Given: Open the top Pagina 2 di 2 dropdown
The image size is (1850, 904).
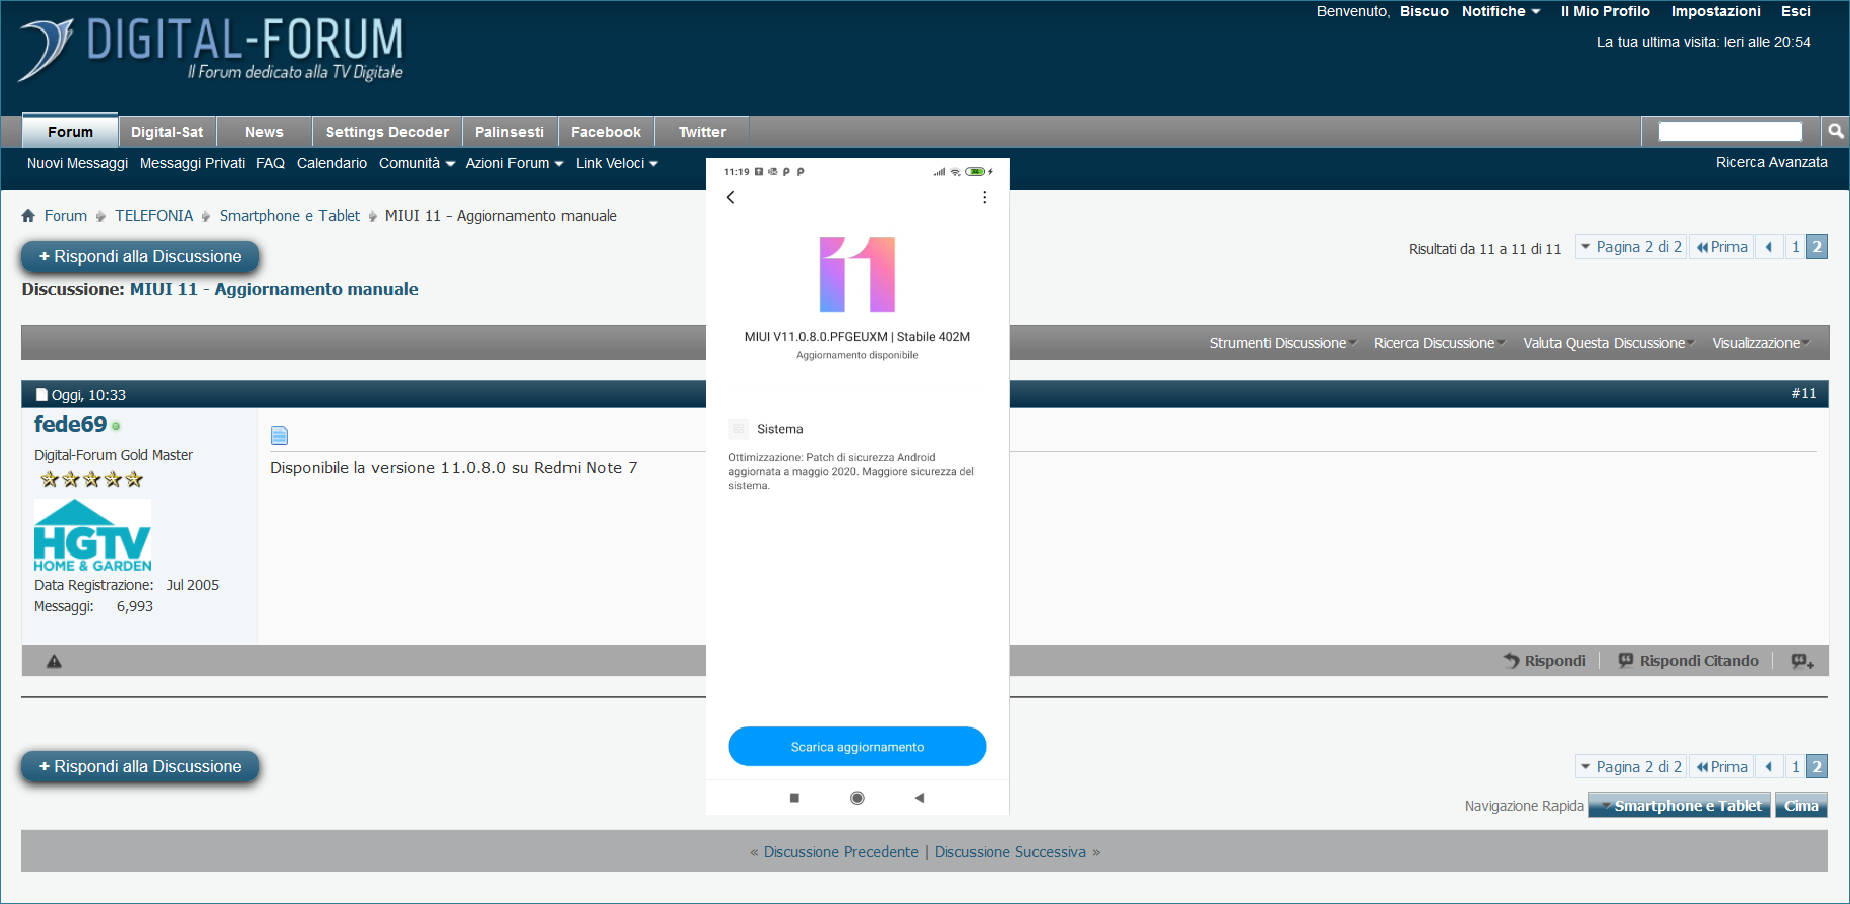Looking at the screenshot, I should point(1631,247).
